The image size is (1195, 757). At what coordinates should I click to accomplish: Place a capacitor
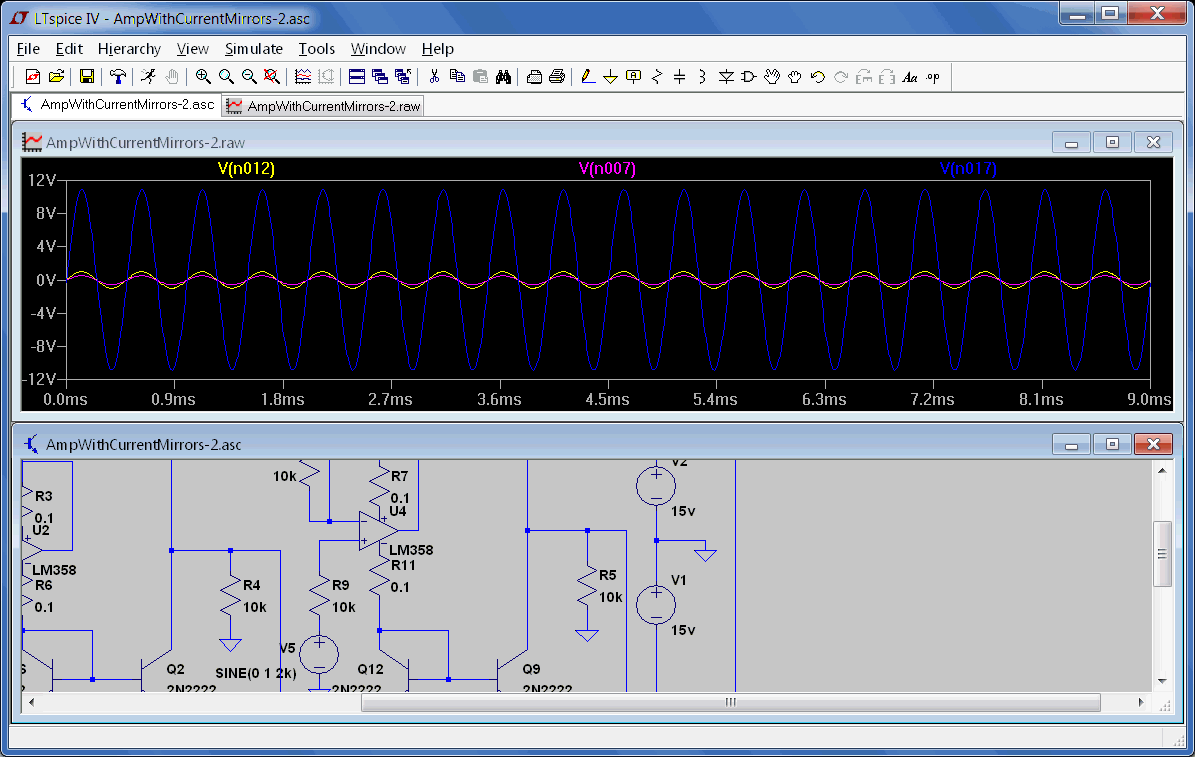click(679, 76)
